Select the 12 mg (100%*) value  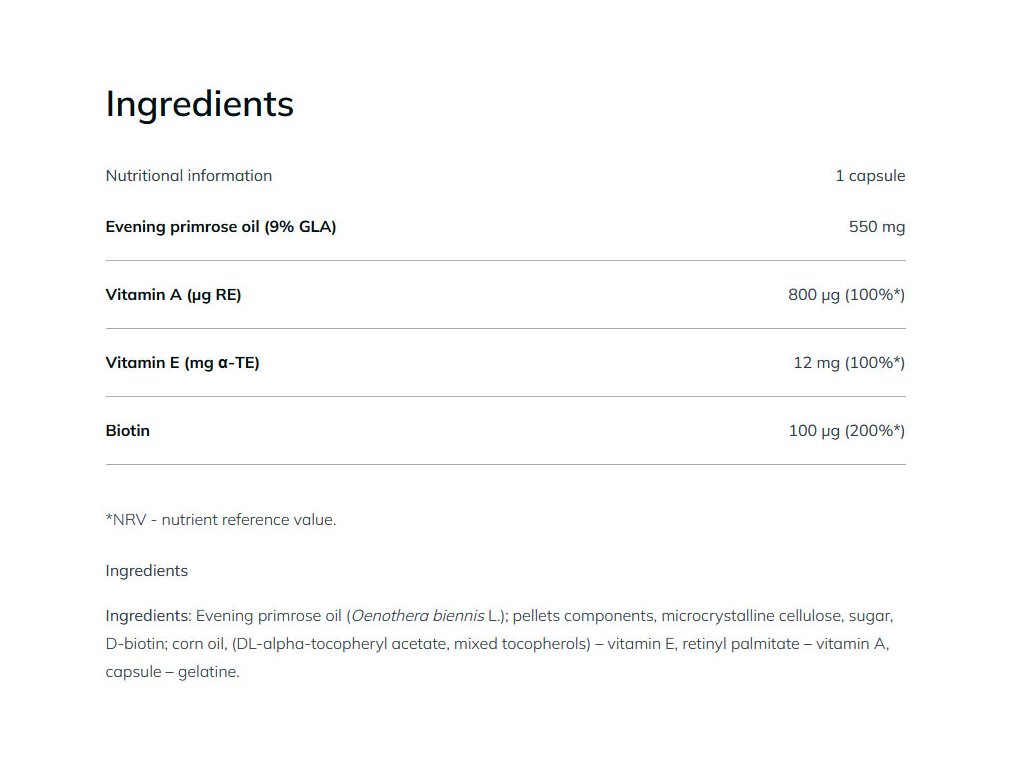point(849,363)
